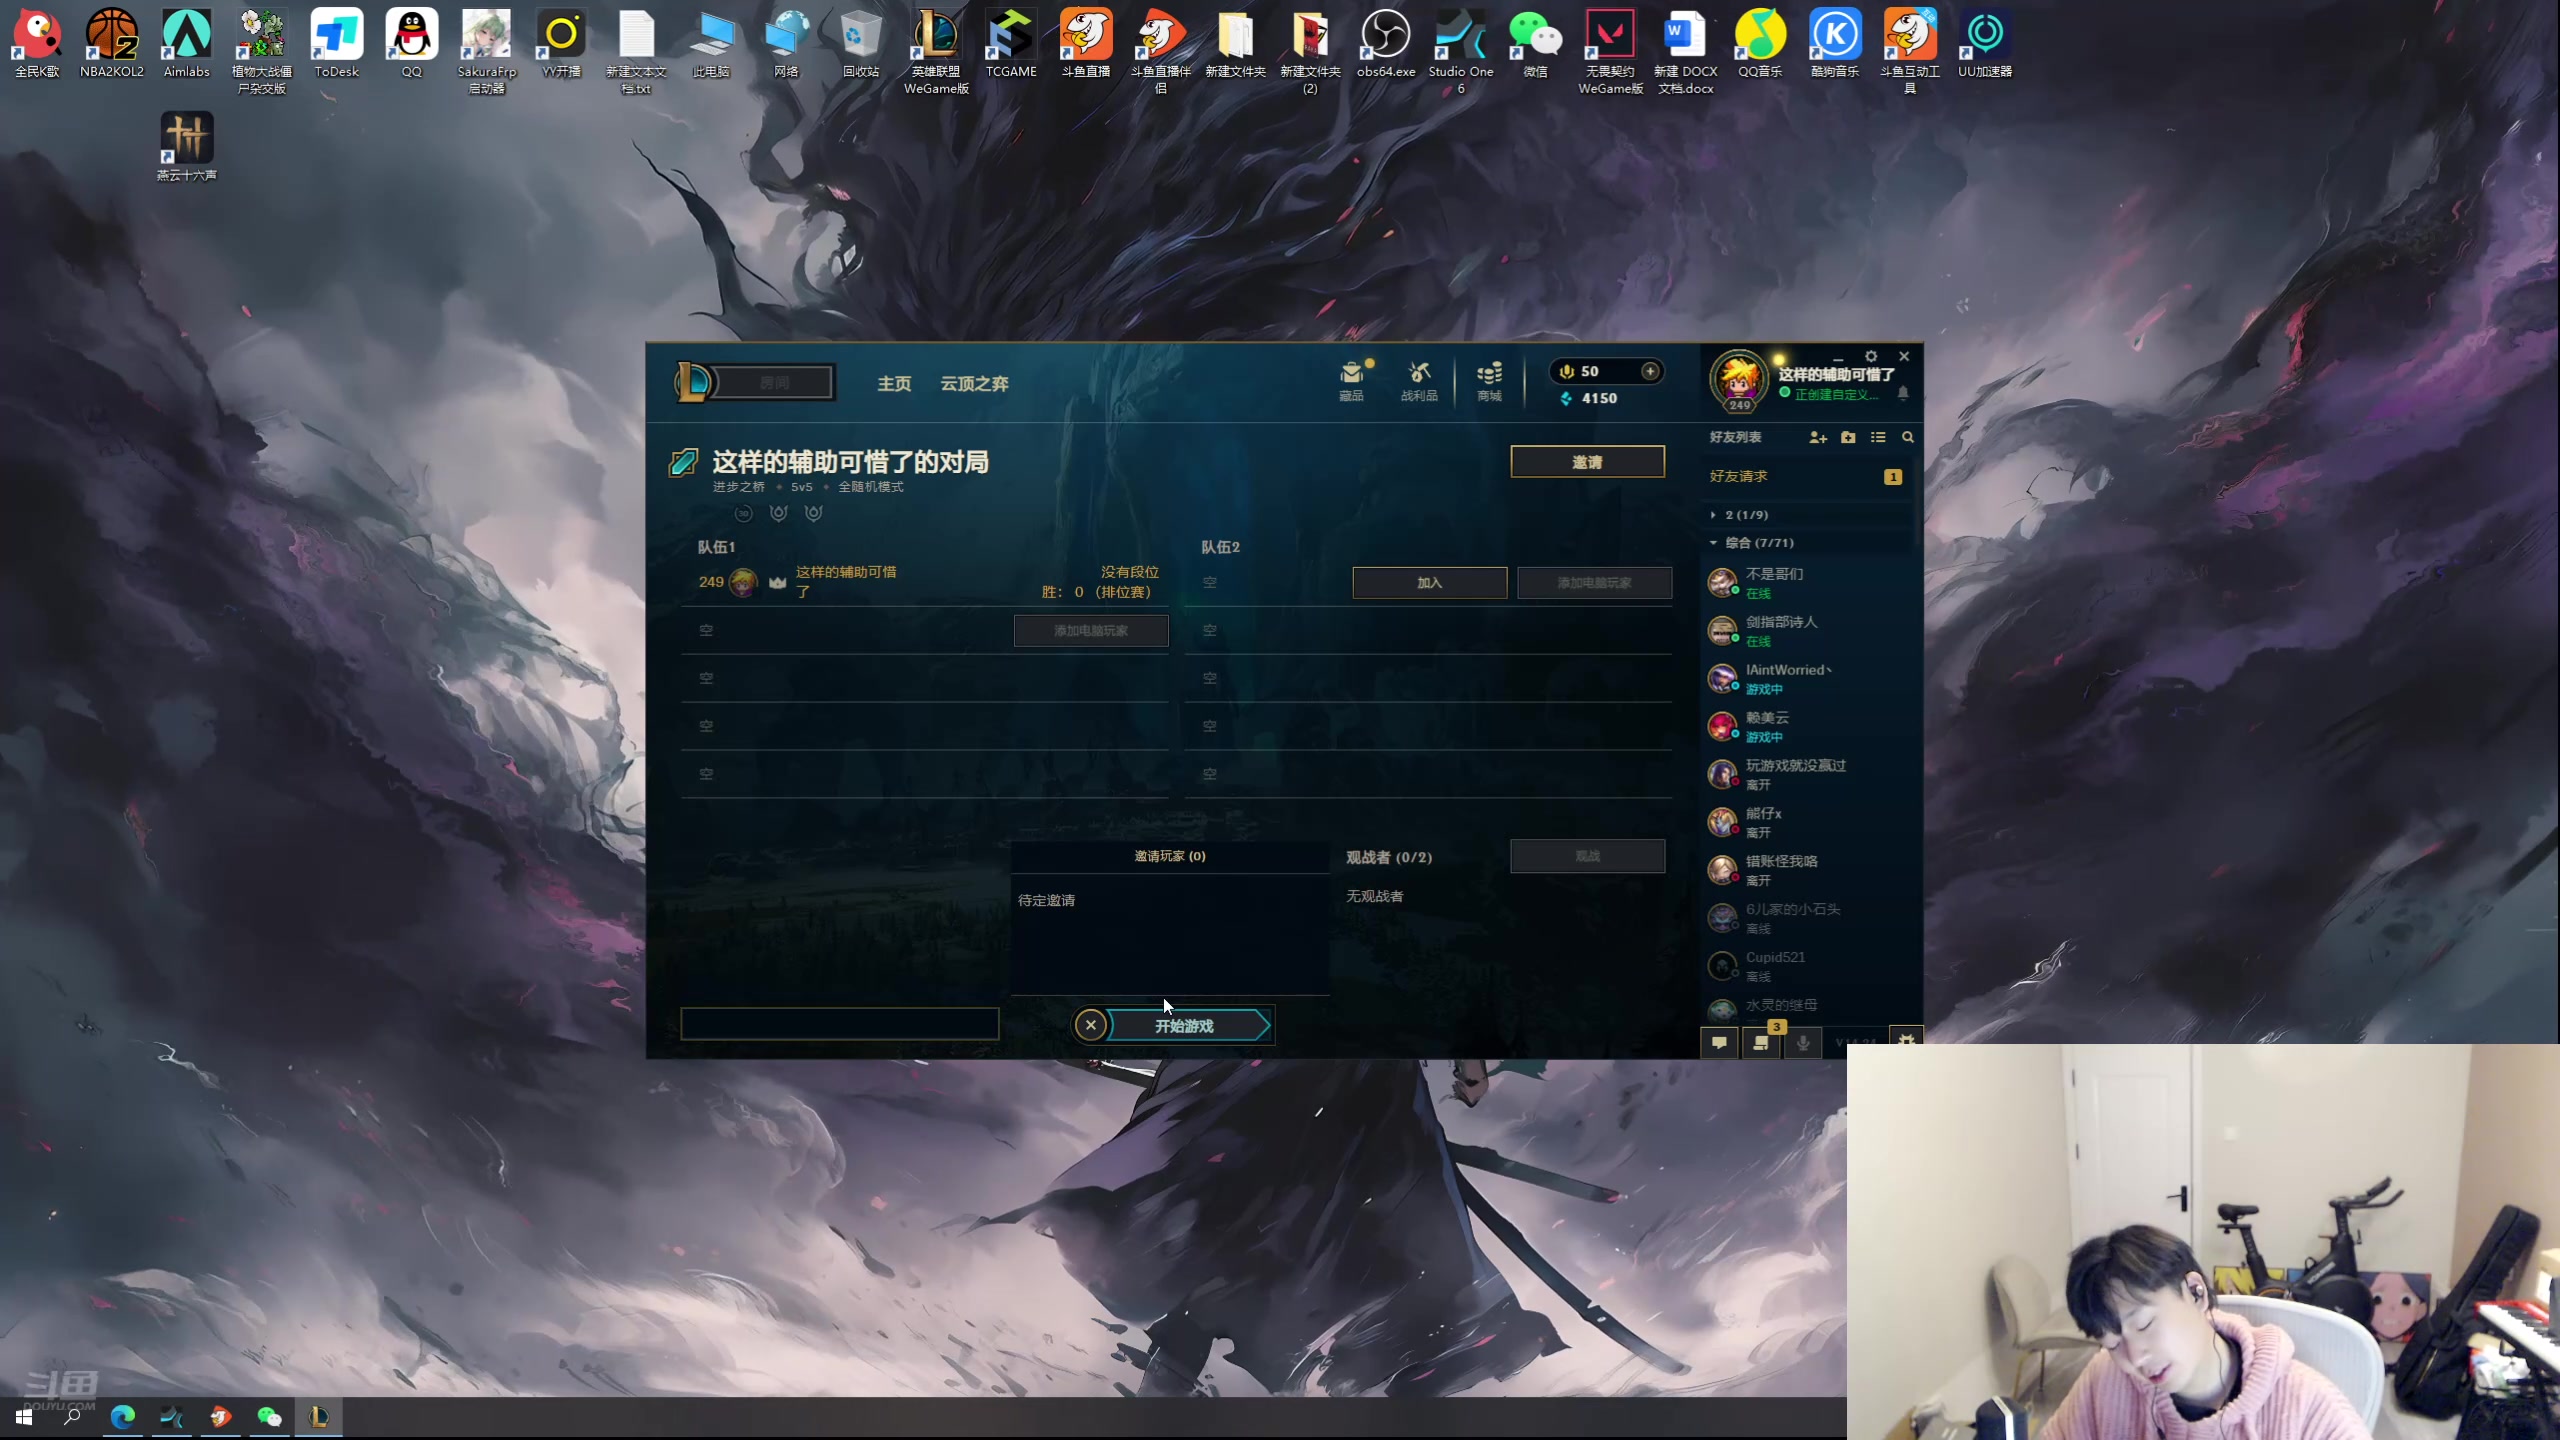Select offline friend Cupid521
Screen dimensions: 2560x1440
coord(1808,967)
